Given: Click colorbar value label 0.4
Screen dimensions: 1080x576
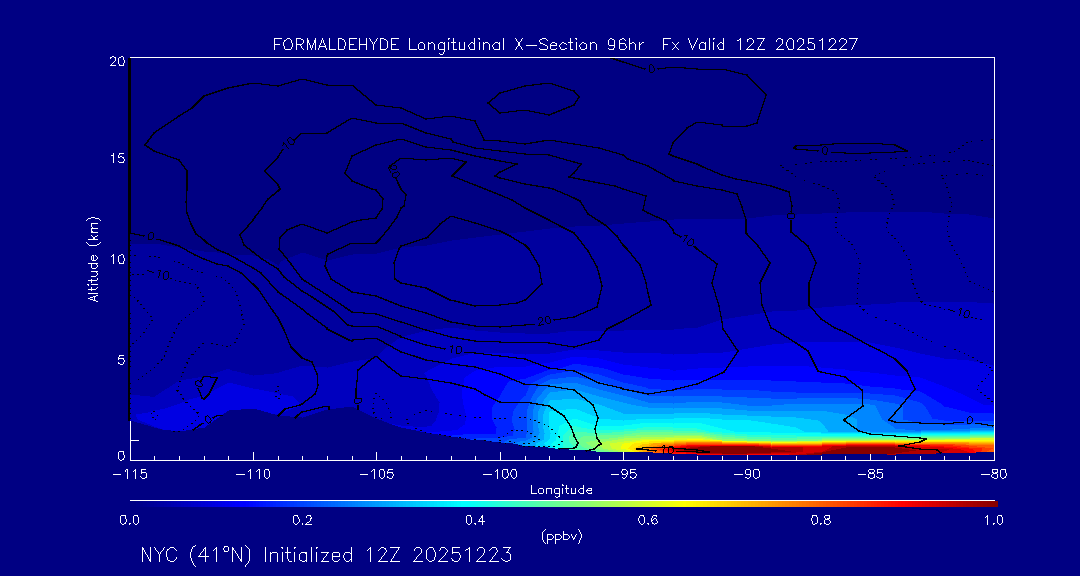Looking at the screenshot, I should [x=475, y=520].
